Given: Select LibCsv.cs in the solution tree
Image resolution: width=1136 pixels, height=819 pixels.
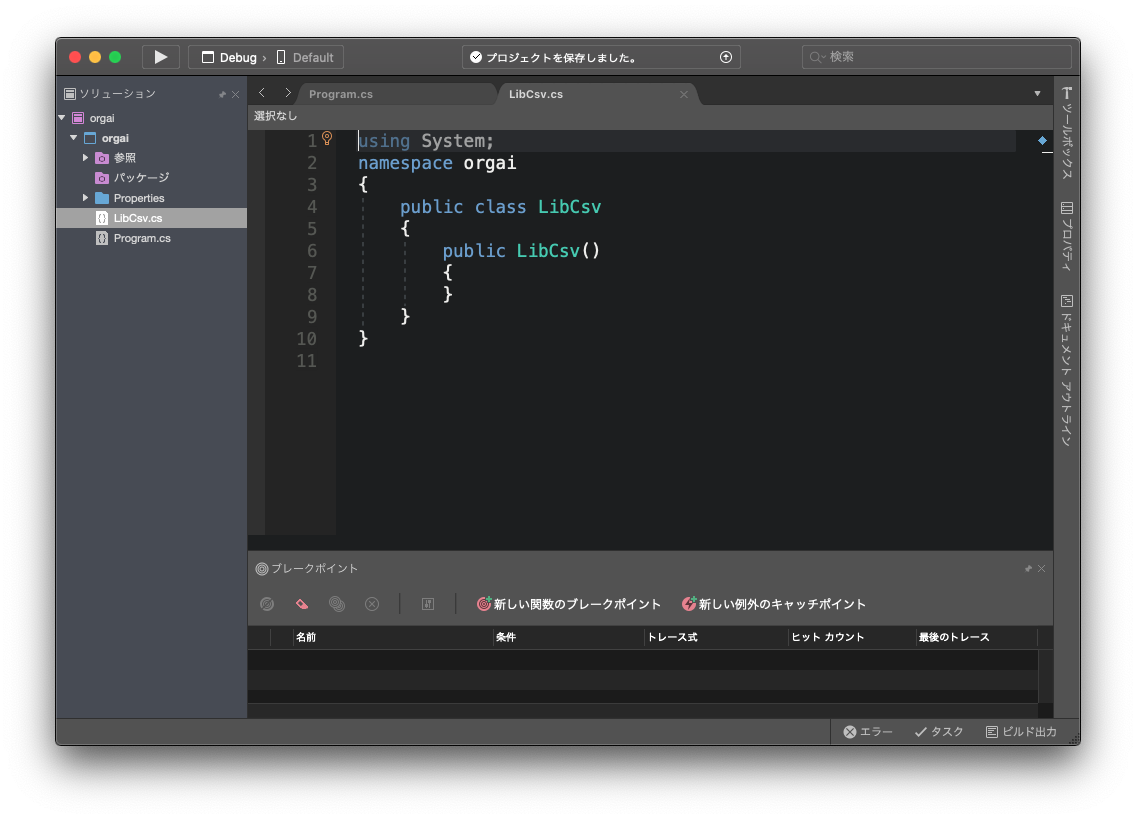Looking at the screenshot, I should point(151,218).
